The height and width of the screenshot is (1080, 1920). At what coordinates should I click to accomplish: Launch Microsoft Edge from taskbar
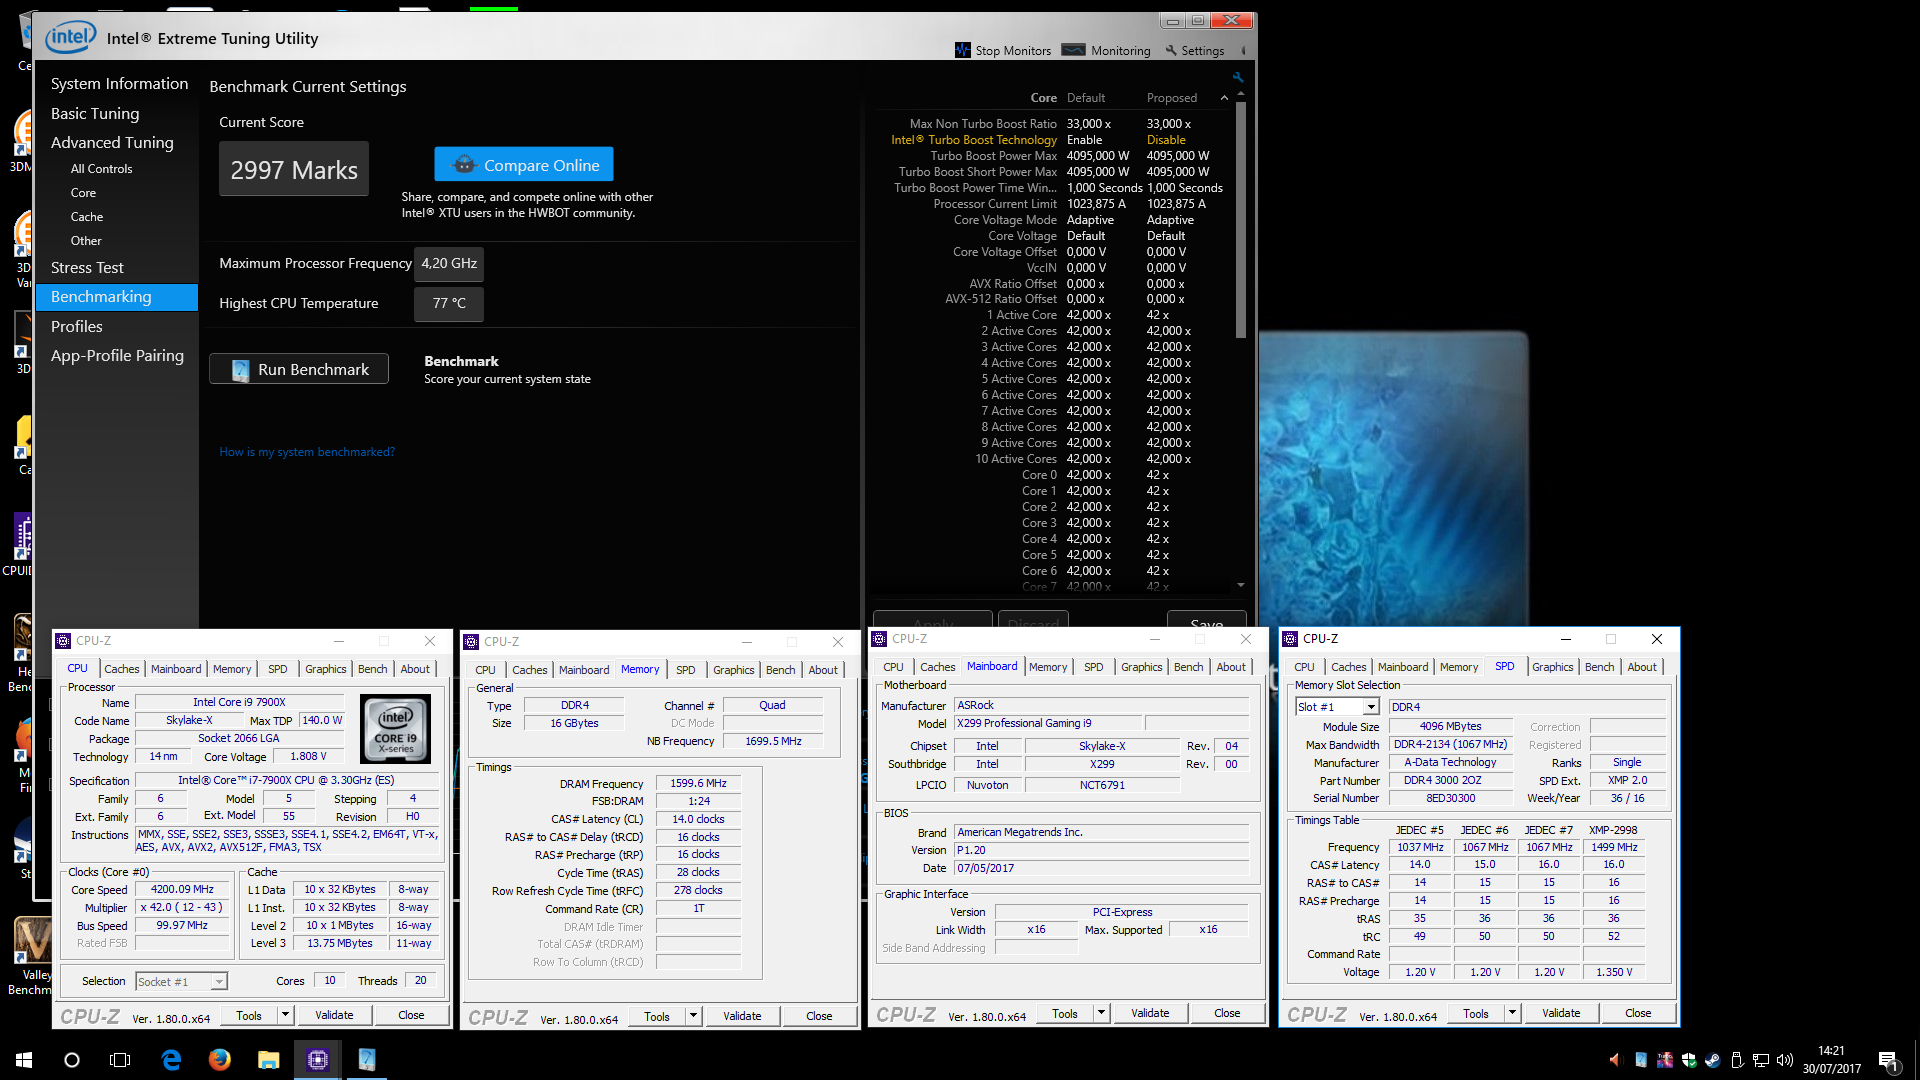point(171,1060)
